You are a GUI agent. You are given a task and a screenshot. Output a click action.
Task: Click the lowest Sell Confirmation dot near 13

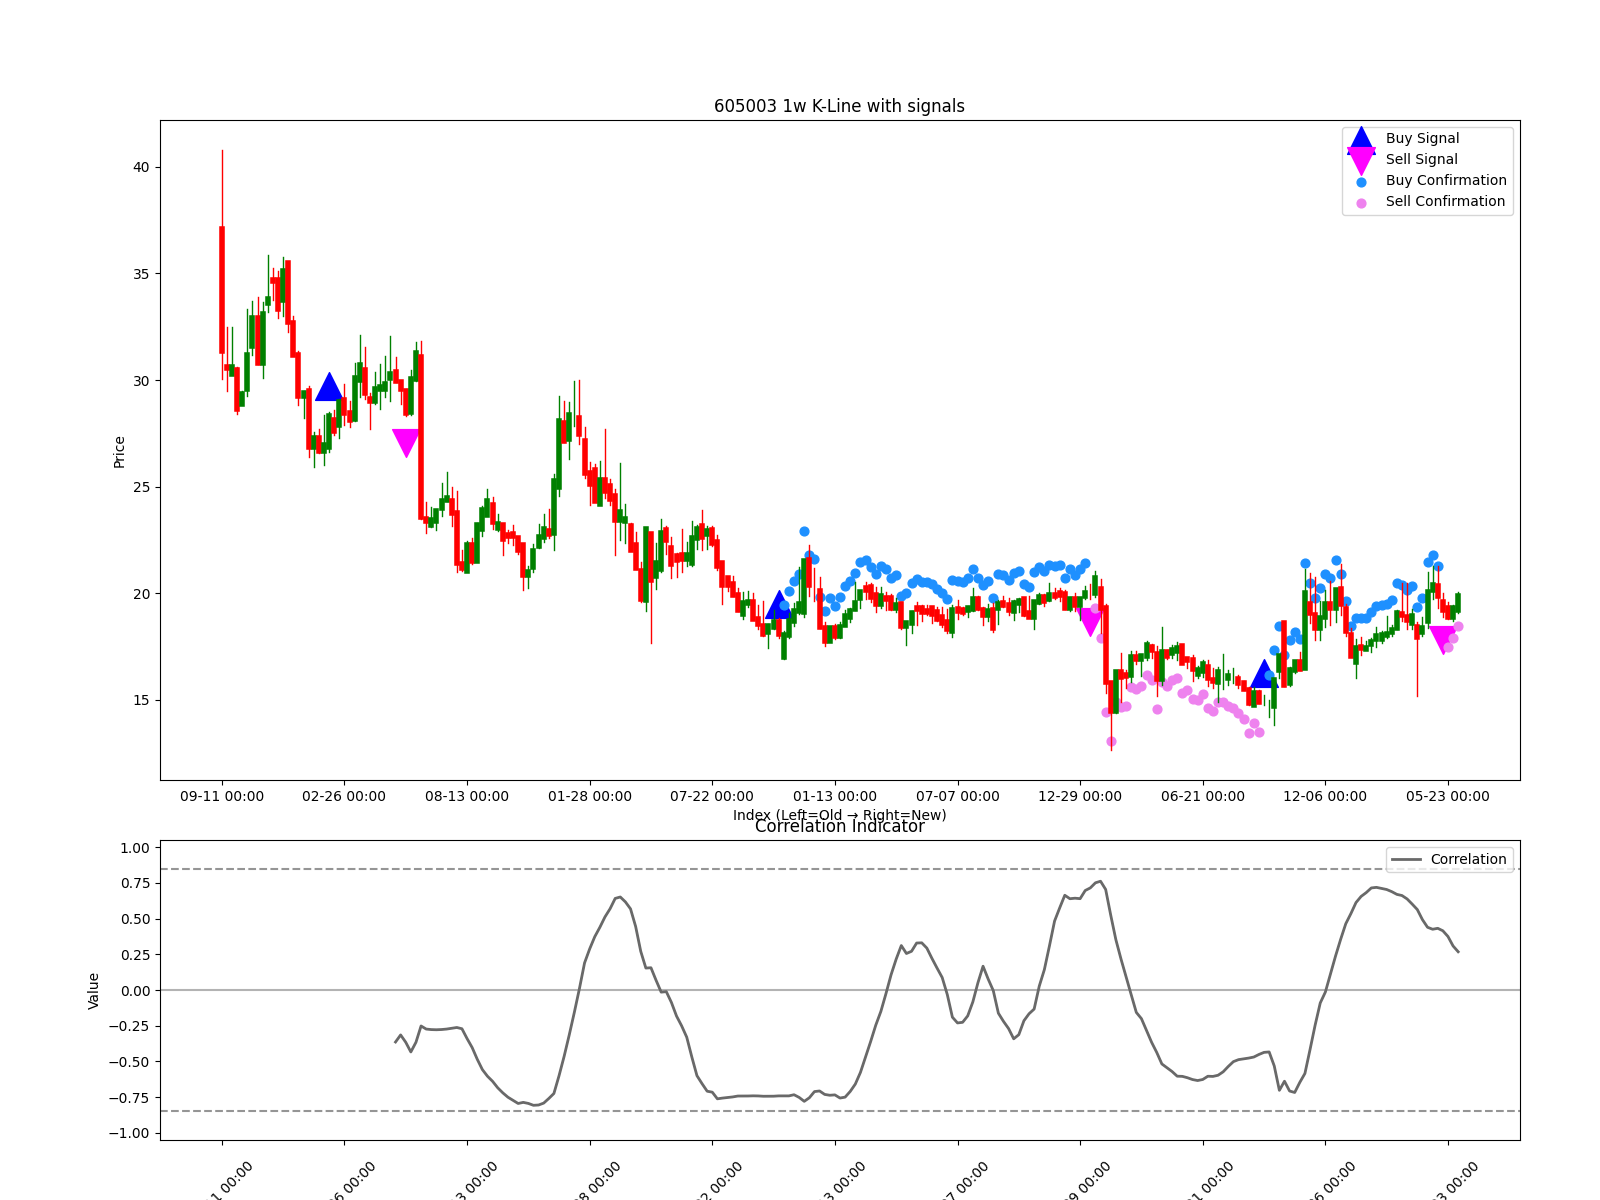[1111, 742]
